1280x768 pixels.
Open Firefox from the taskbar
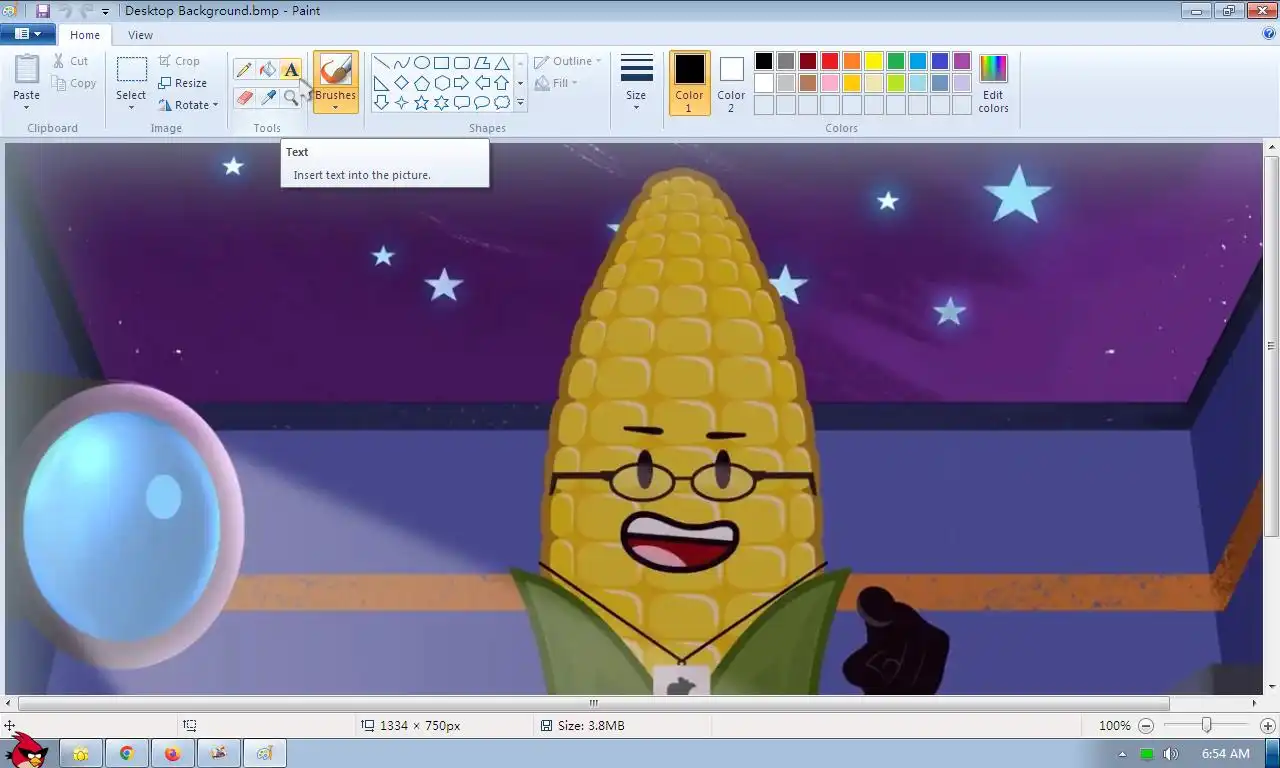tap(172, 753)
